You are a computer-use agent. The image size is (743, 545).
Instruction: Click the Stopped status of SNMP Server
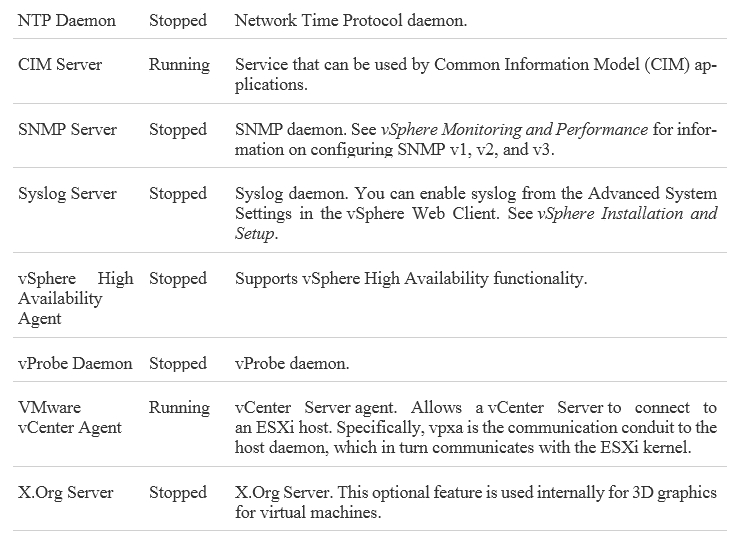pyautogui.click(x=178, y=130)
